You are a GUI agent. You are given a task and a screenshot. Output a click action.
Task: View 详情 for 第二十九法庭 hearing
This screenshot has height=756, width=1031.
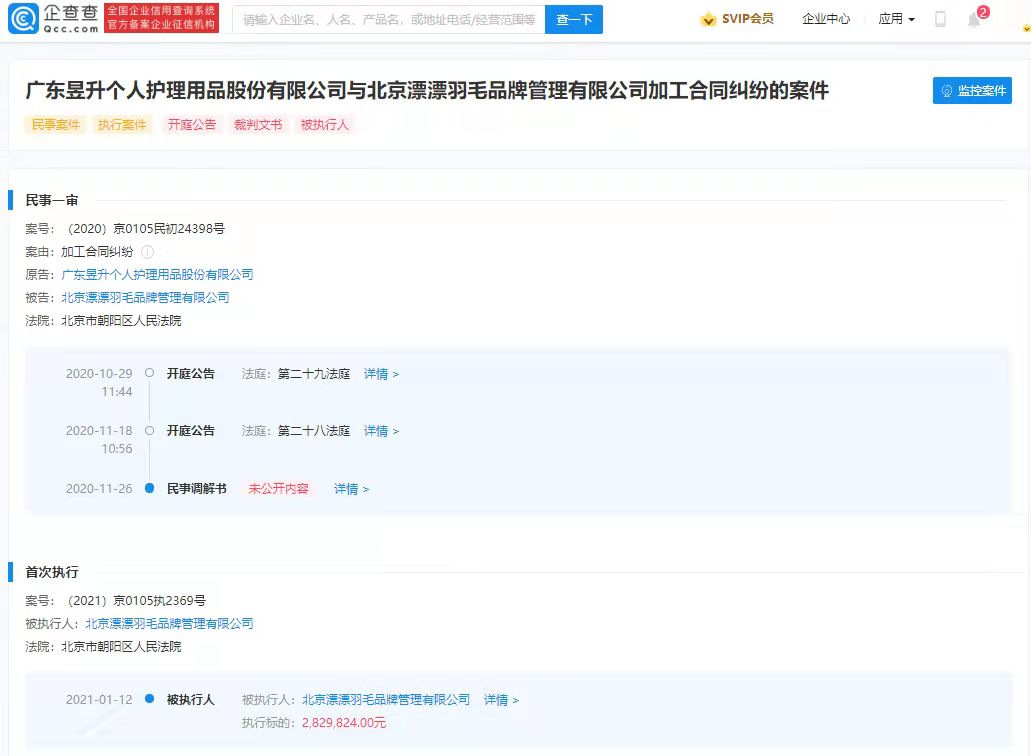[381, 374]
